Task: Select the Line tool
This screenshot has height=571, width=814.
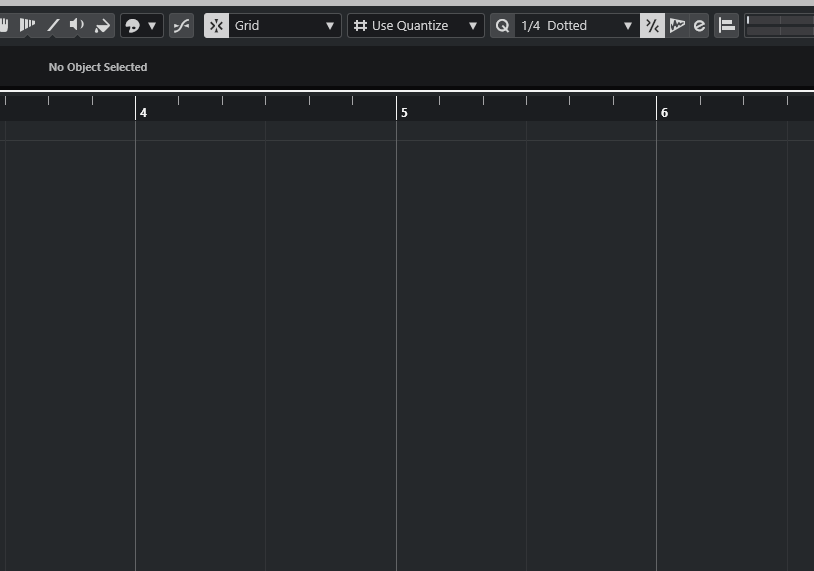Action: pos(53,25)
